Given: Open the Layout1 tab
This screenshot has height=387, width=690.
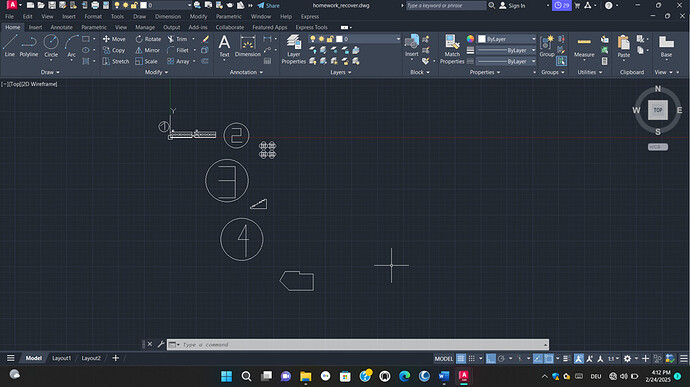Looking at the screenshot, I should 62,358.
